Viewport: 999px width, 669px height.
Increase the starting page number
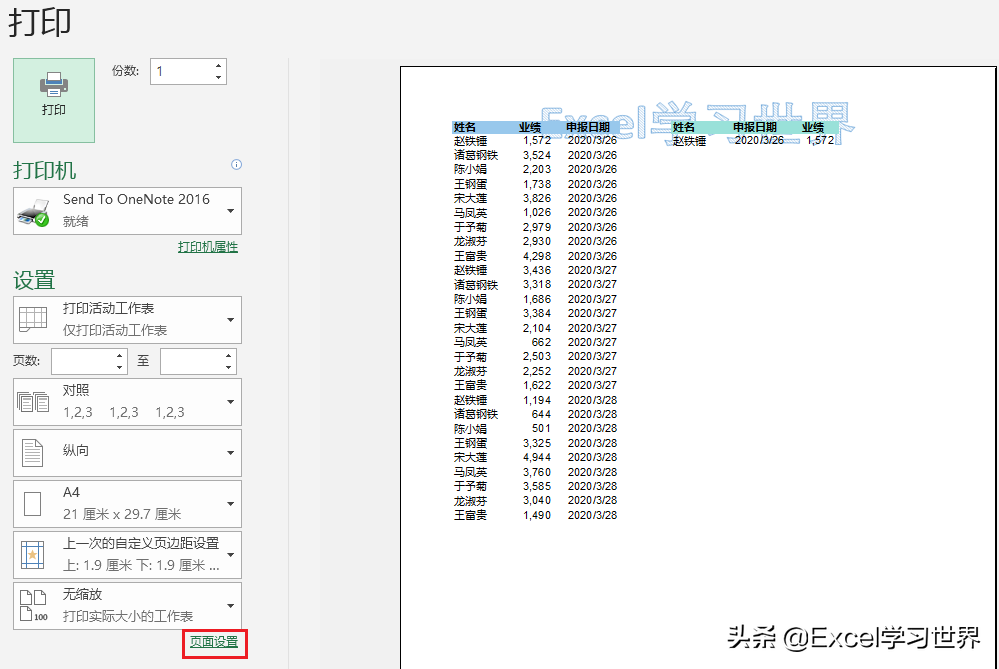[x=120, y=356]
